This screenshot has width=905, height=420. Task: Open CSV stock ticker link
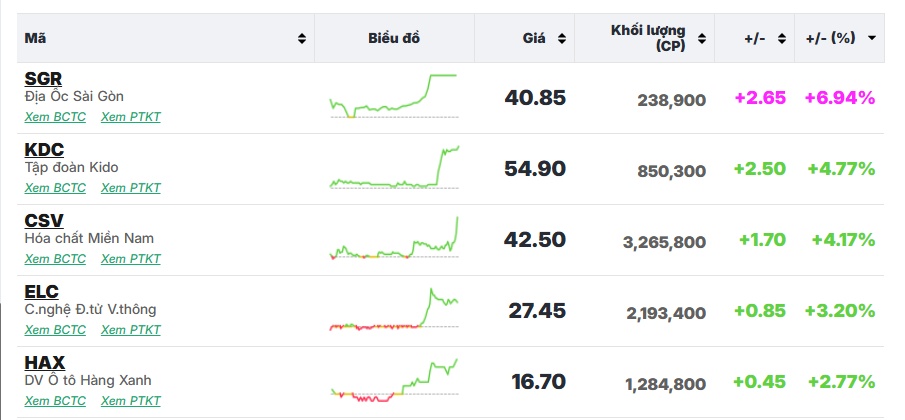click(x=44, y=221)
